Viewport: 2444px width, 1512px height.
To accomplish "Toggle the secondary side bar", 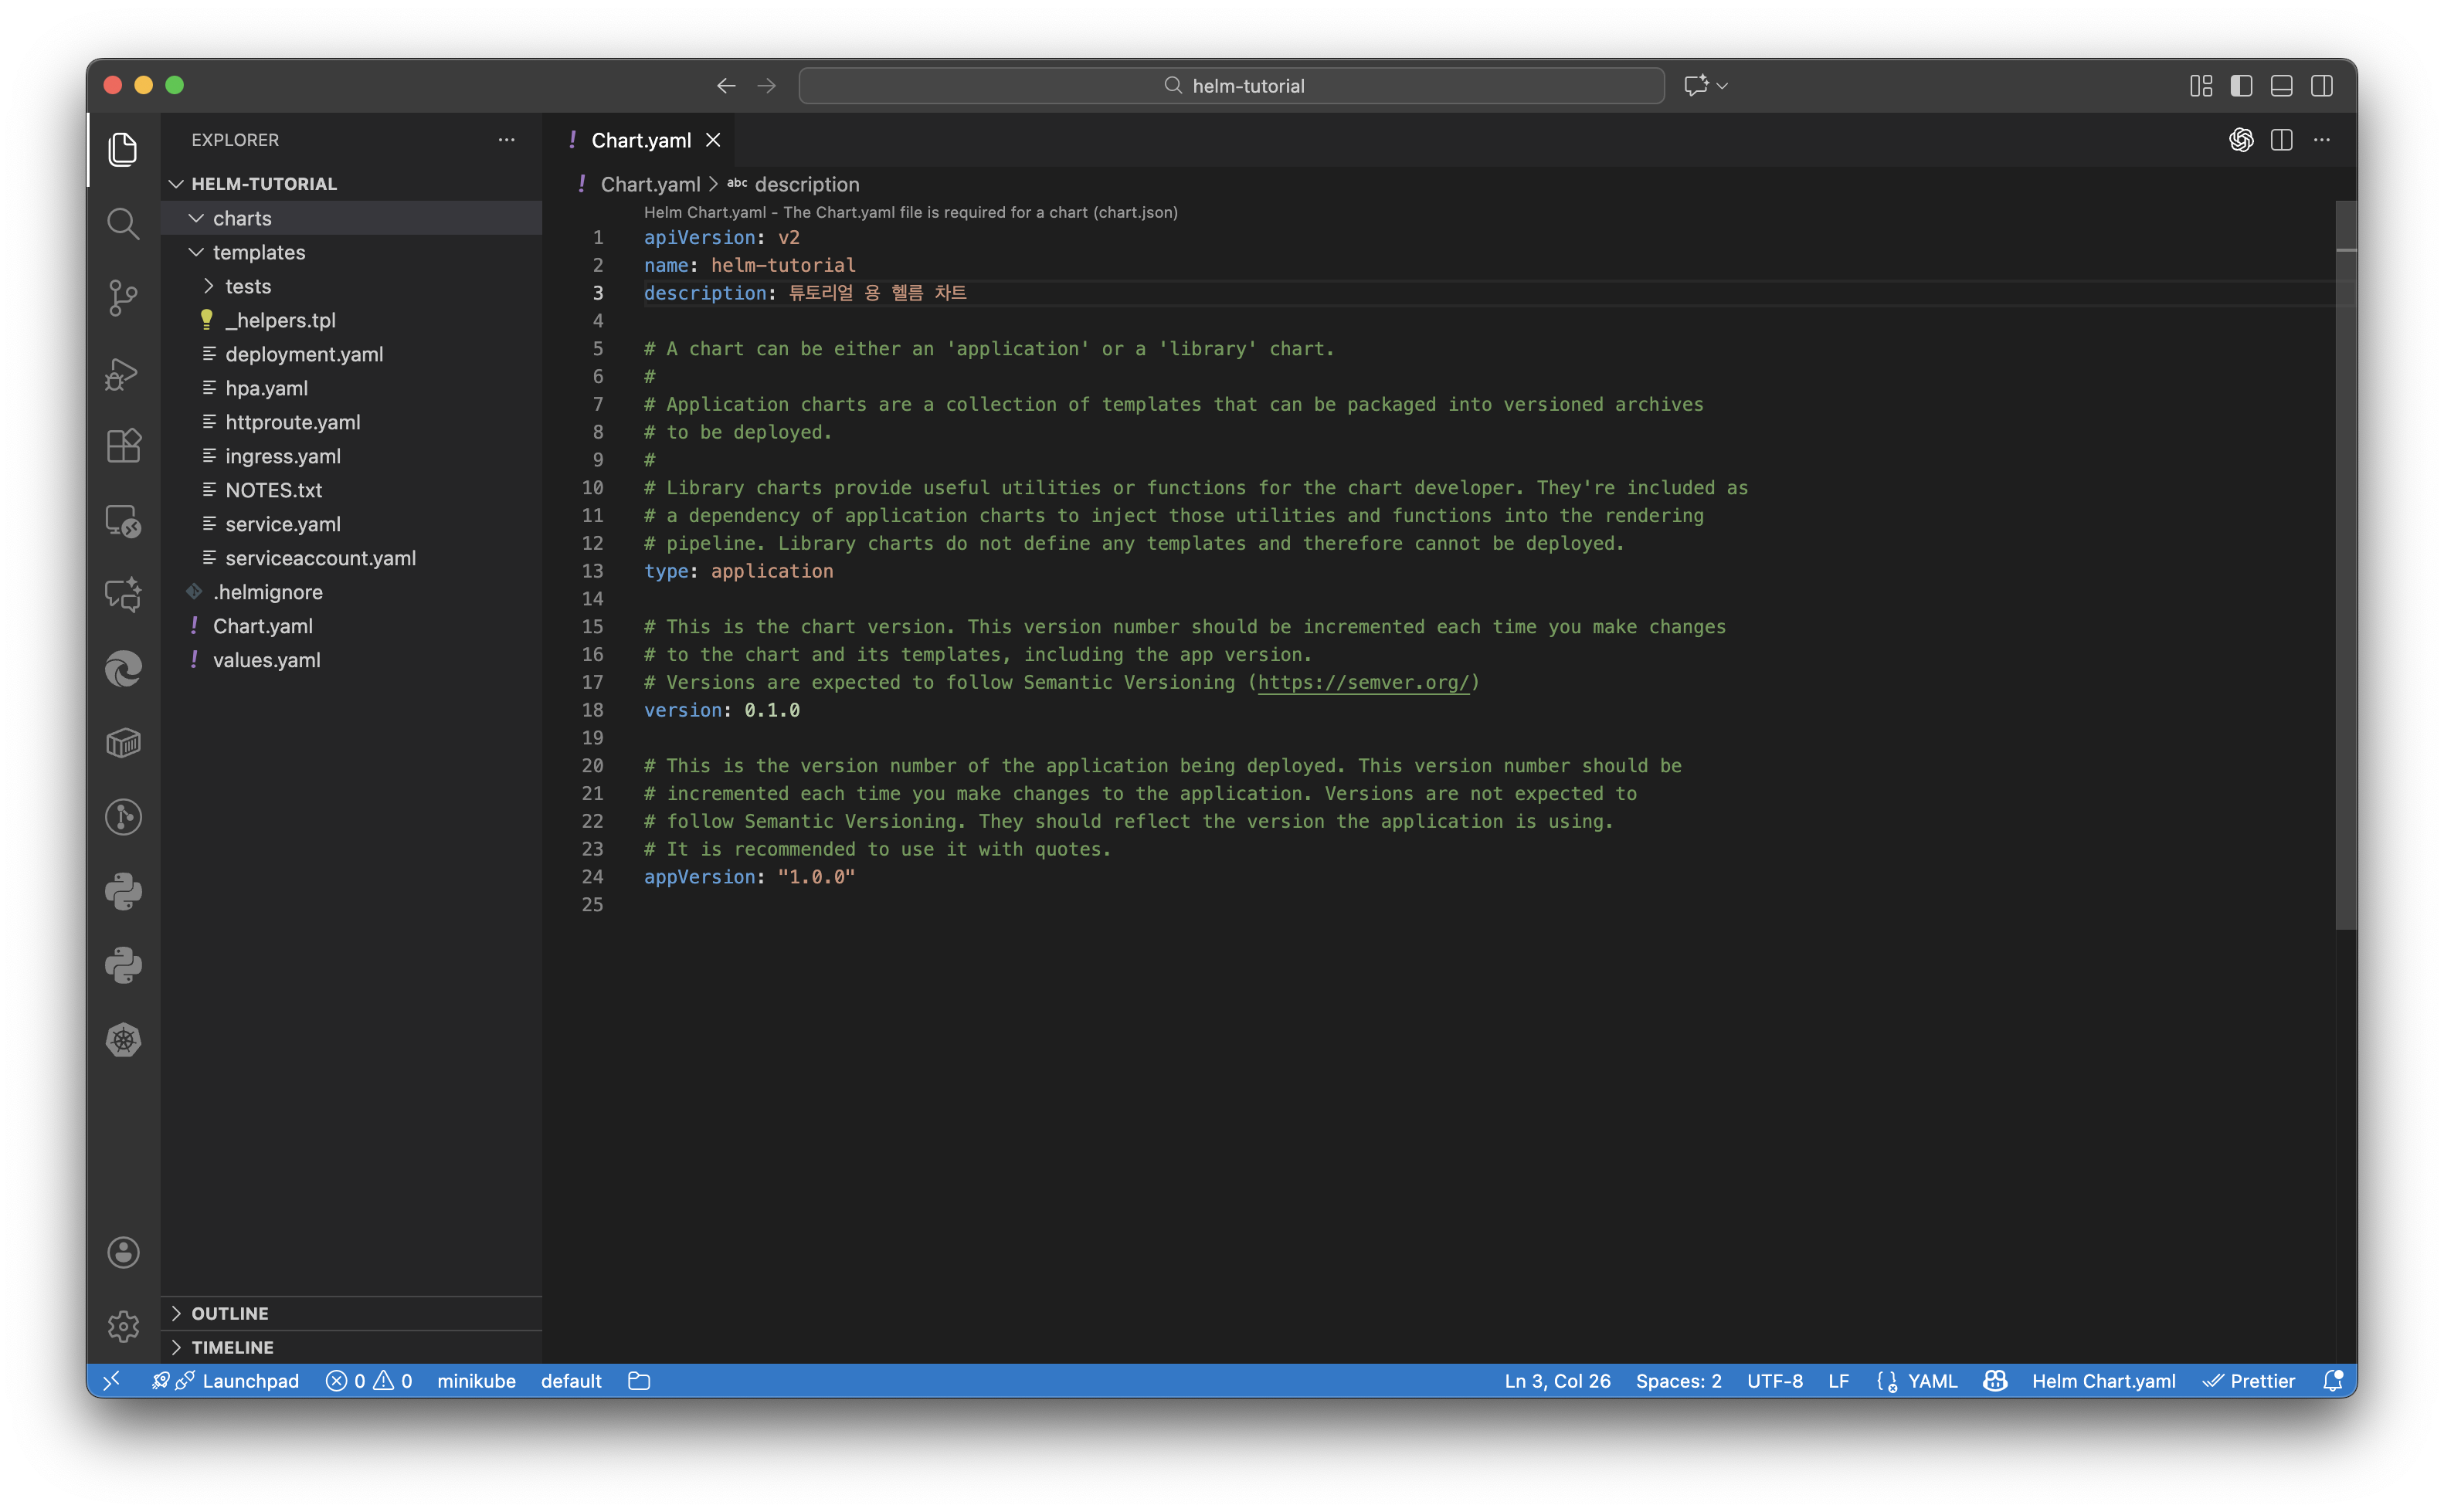I will pos(2321,86).
